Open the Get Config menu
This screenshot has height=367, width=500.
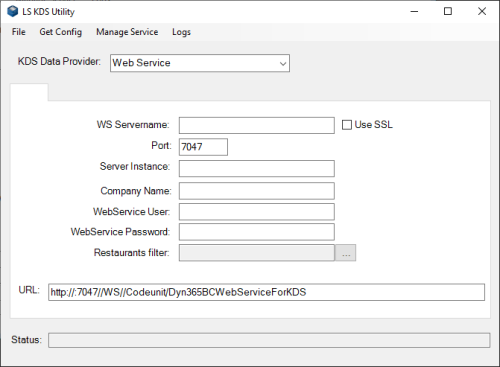point(61,32)
